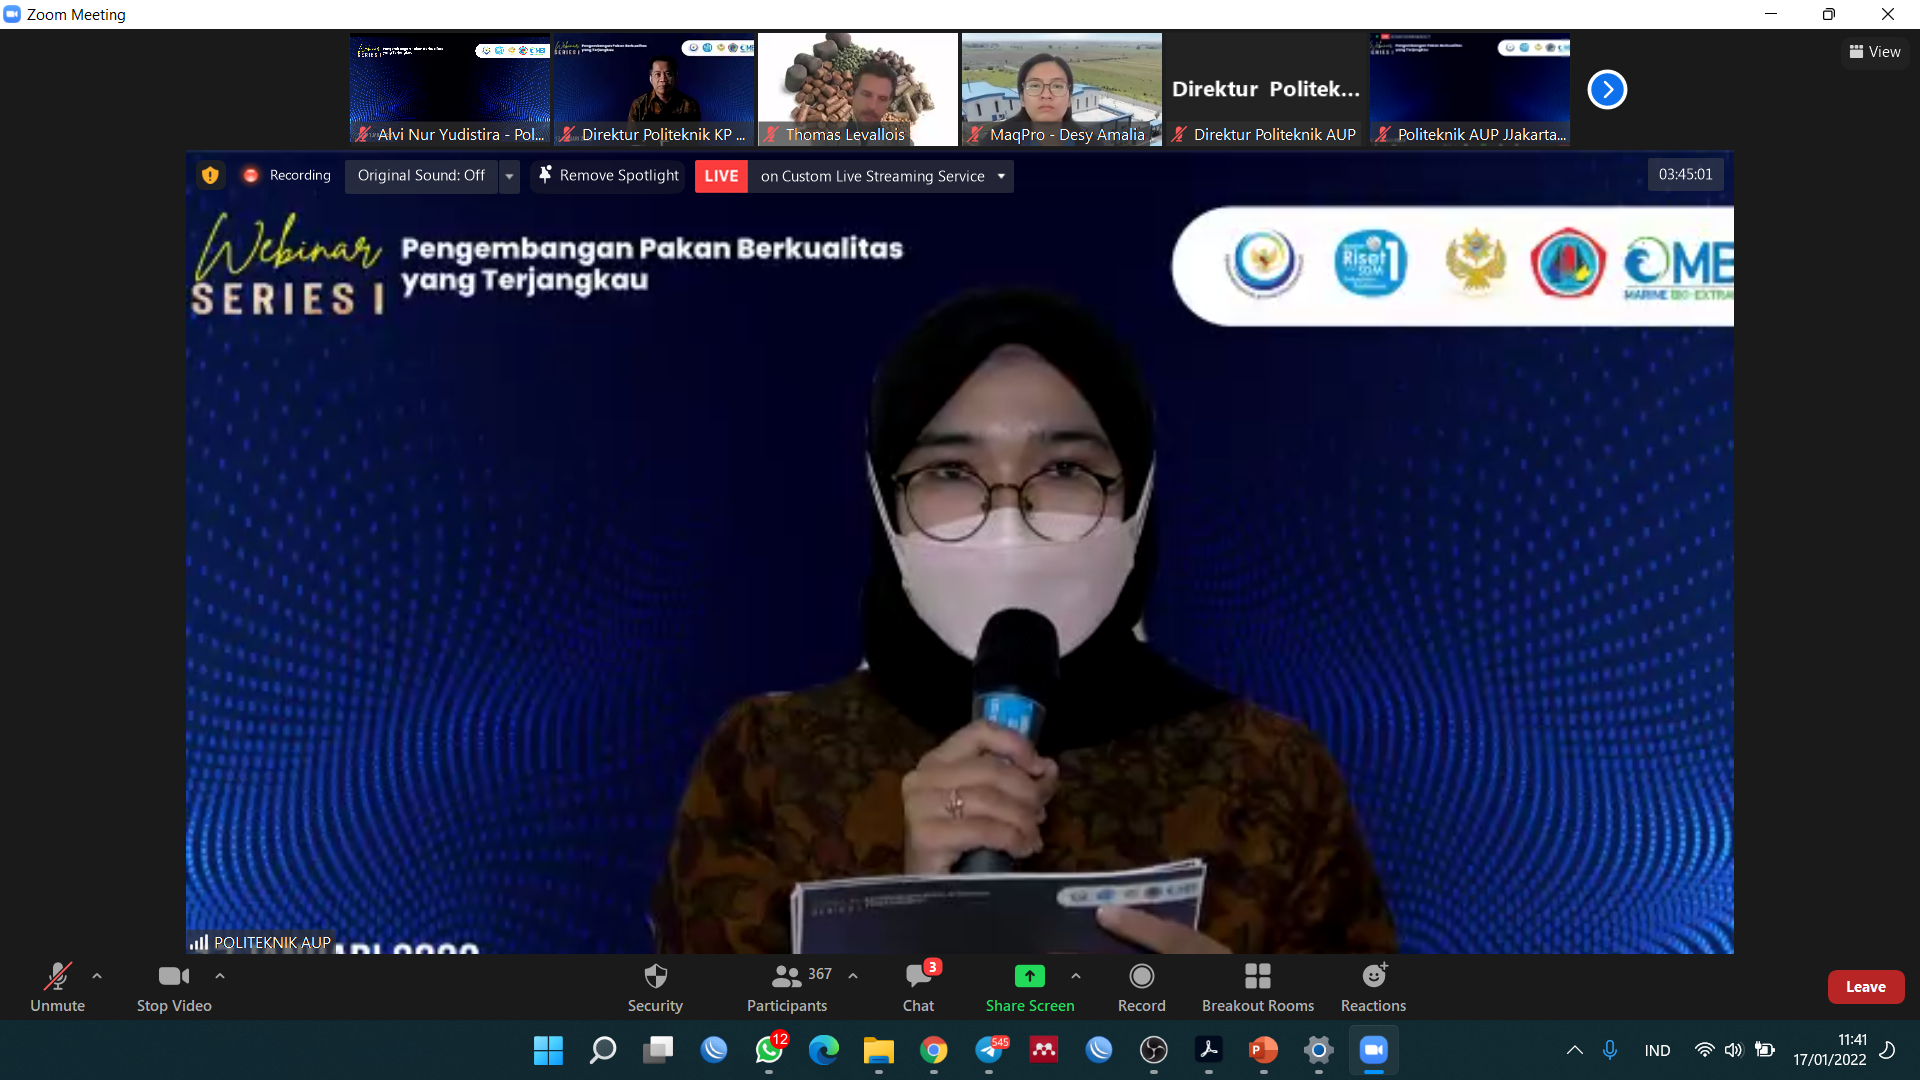This screenshot has width=1920, height=1080.
Task: Open Settings gear on taskbar
Action: pos(1319,1050)
